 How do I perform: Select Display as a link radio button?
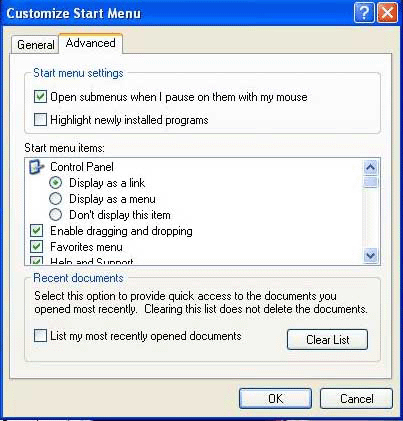click(55, 183)
